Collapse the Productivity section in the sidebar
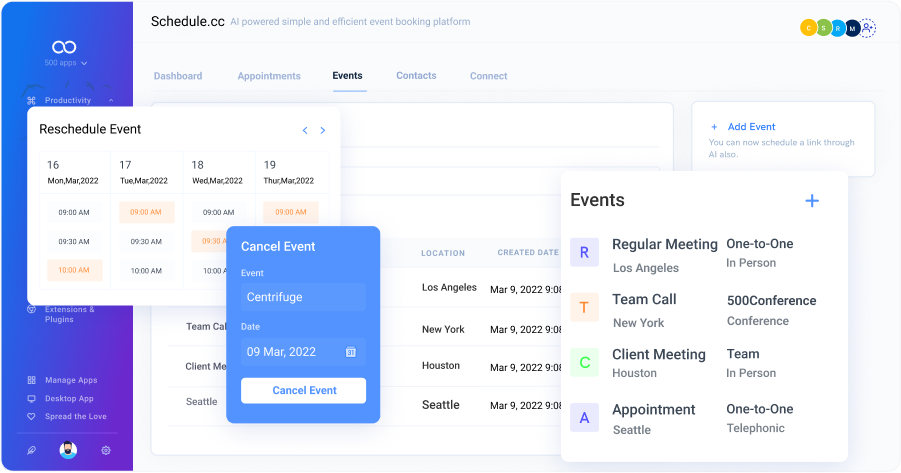The image size is (901, 473). click(110, 100)
